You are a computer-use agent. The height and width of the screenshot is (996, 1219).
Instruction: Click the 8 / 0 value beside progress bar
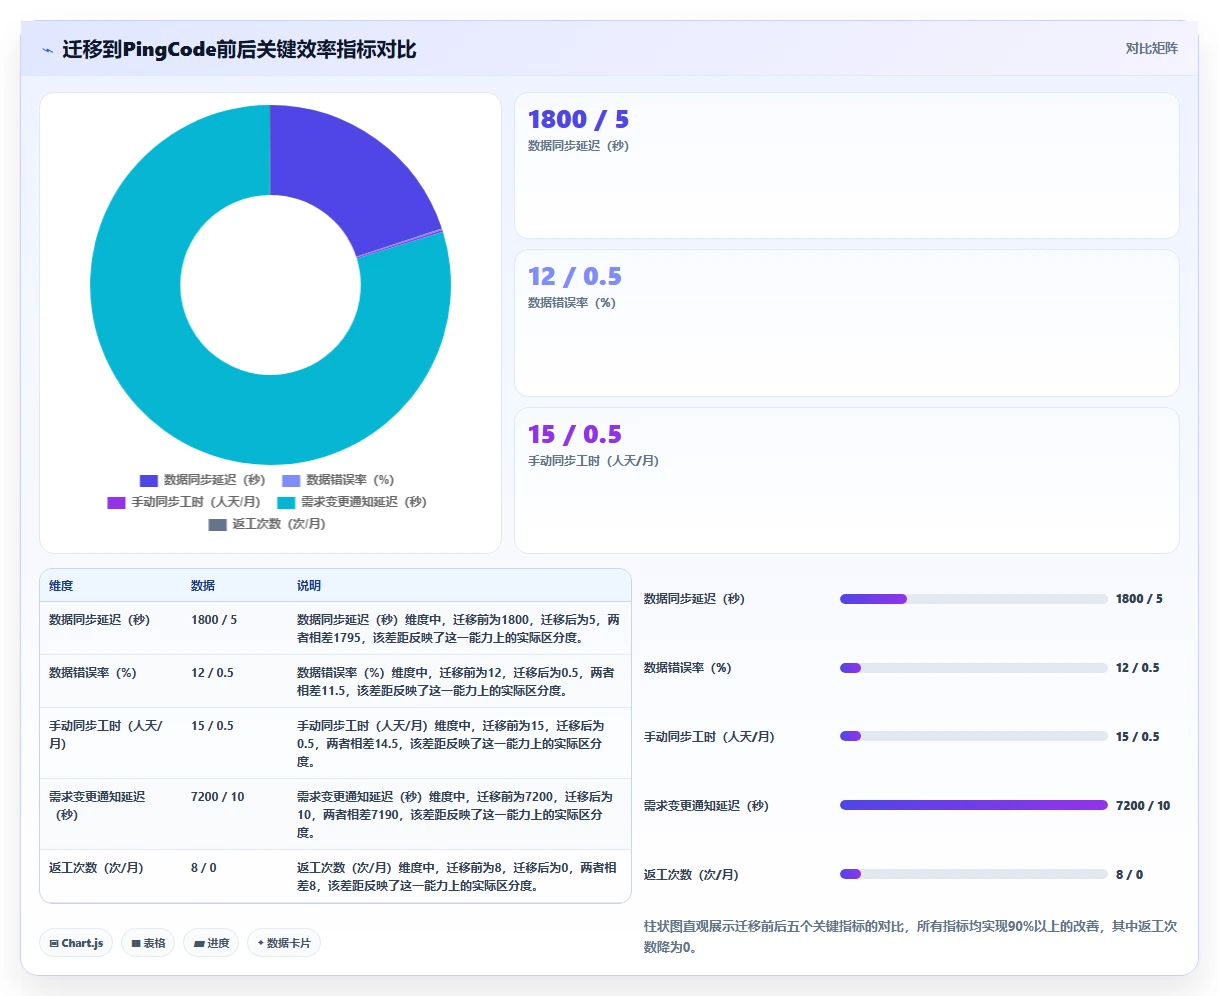point(1130,875)
